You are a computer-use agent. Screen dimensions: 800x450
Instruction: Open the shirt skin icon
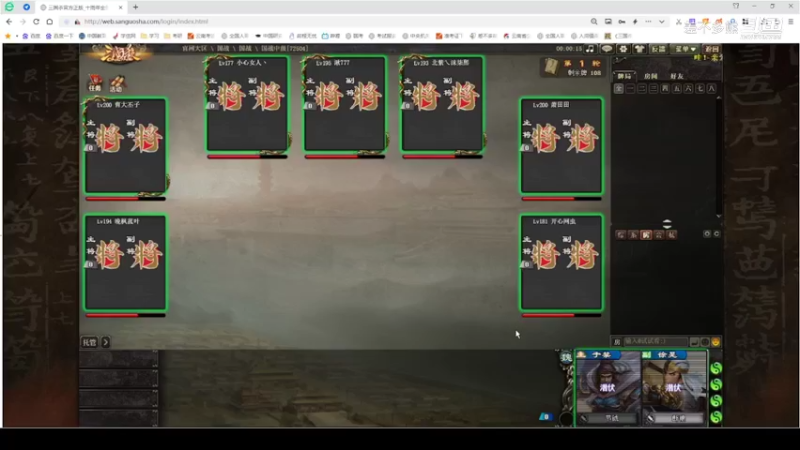pos(639,48)
